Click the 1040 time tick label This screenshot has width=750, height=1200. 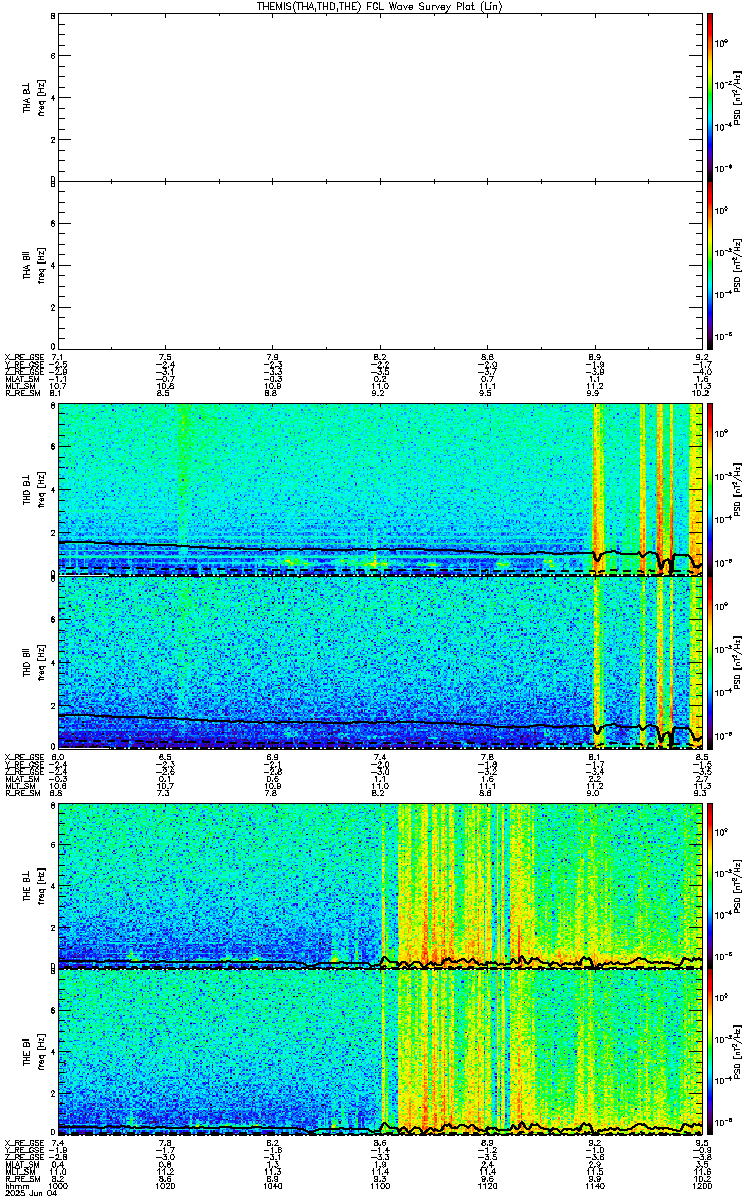(x=272, y=1186)
